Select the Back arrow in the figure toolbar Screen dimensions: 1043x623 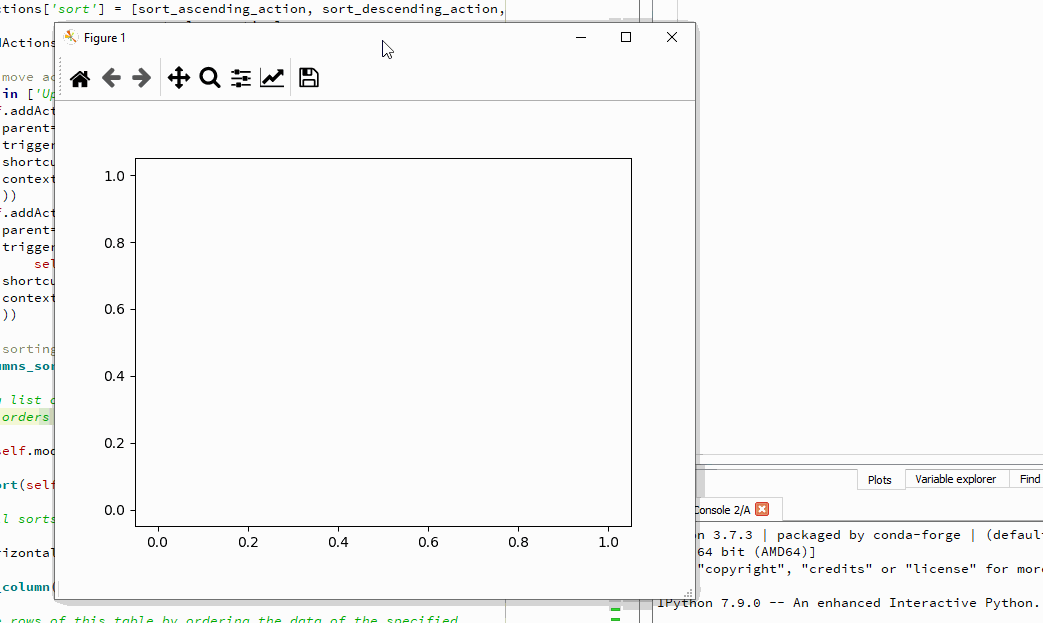click(112, 77)
